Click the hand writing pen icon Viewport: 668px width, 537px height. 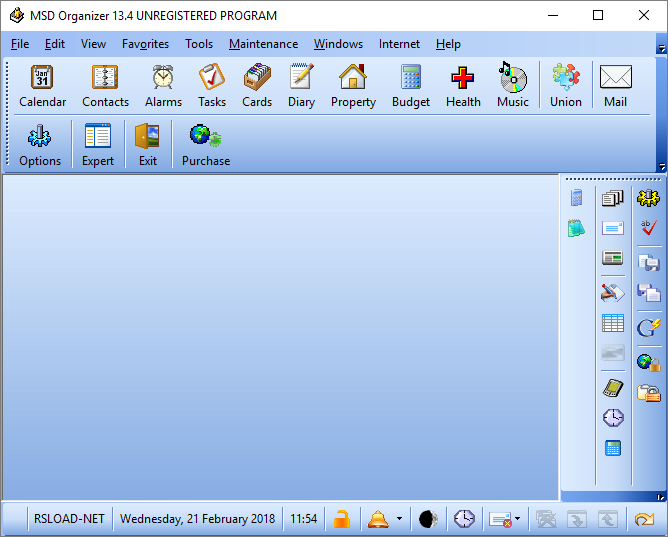pyautogui.click(x=613, y=293)
